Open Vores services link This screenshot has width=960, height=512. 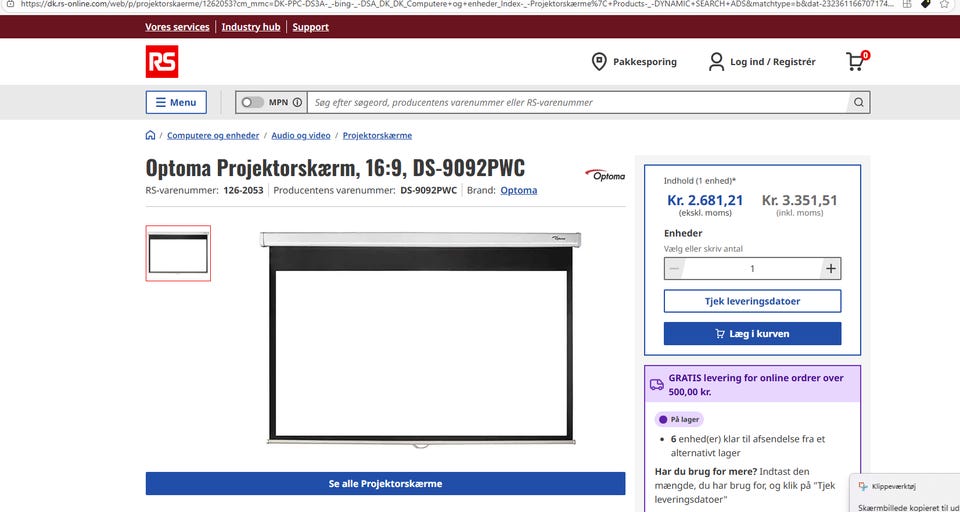[177, 27]
